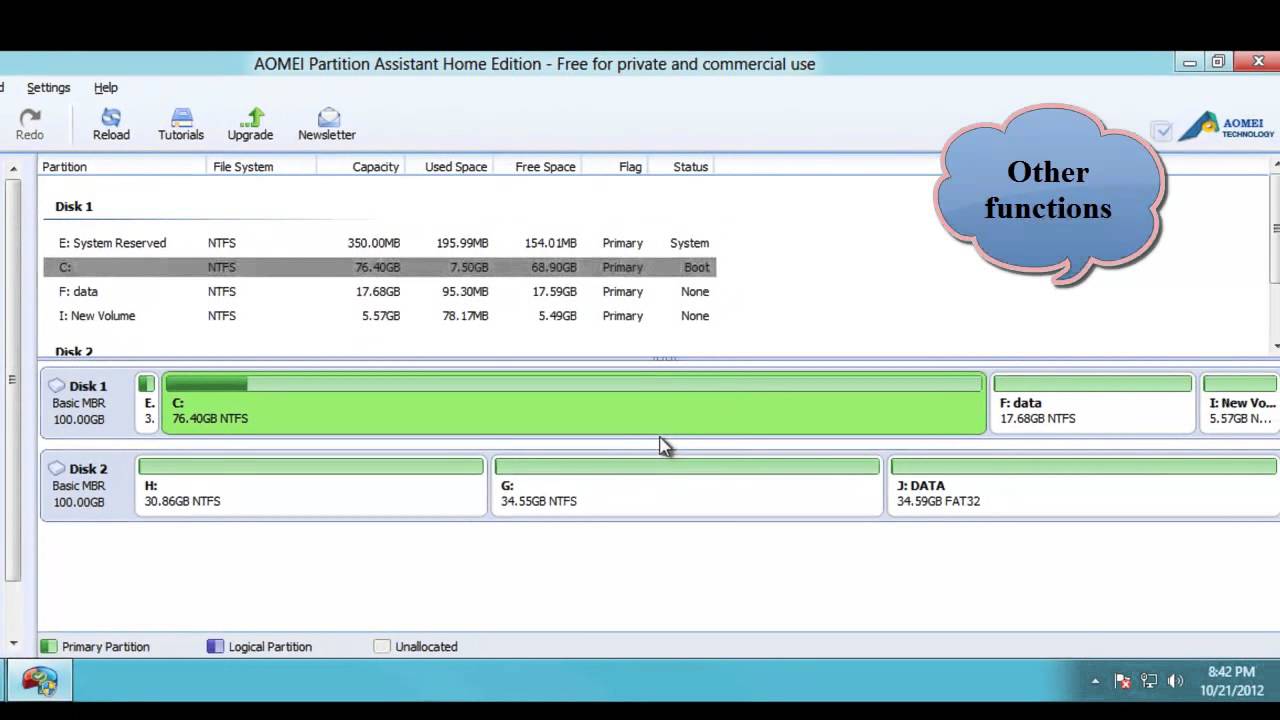Click the volume speaker tray icon
Image resolution: width=1280 pixels, height=720 pixels.
(x=1176, y=681)
